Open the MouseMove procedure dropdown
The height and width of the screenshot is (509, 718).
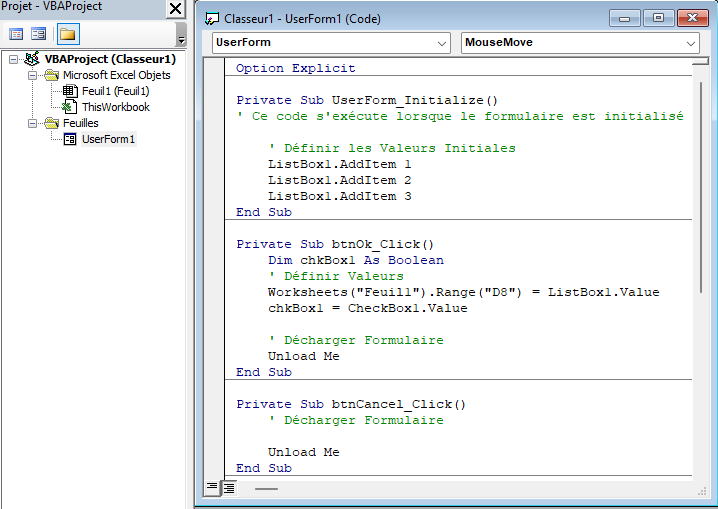coord(691,43)
